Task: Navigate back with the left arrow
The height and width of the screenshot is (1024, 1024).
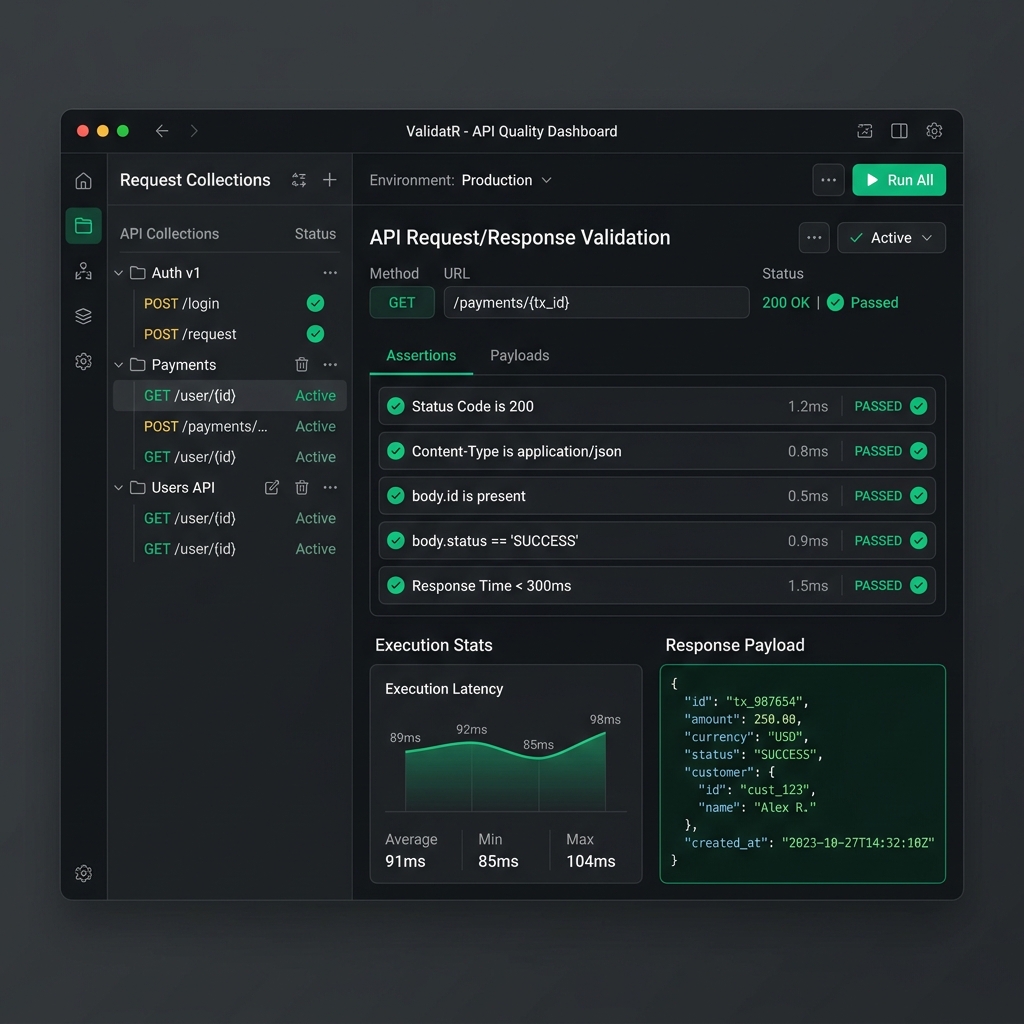Action: [162, 131]
